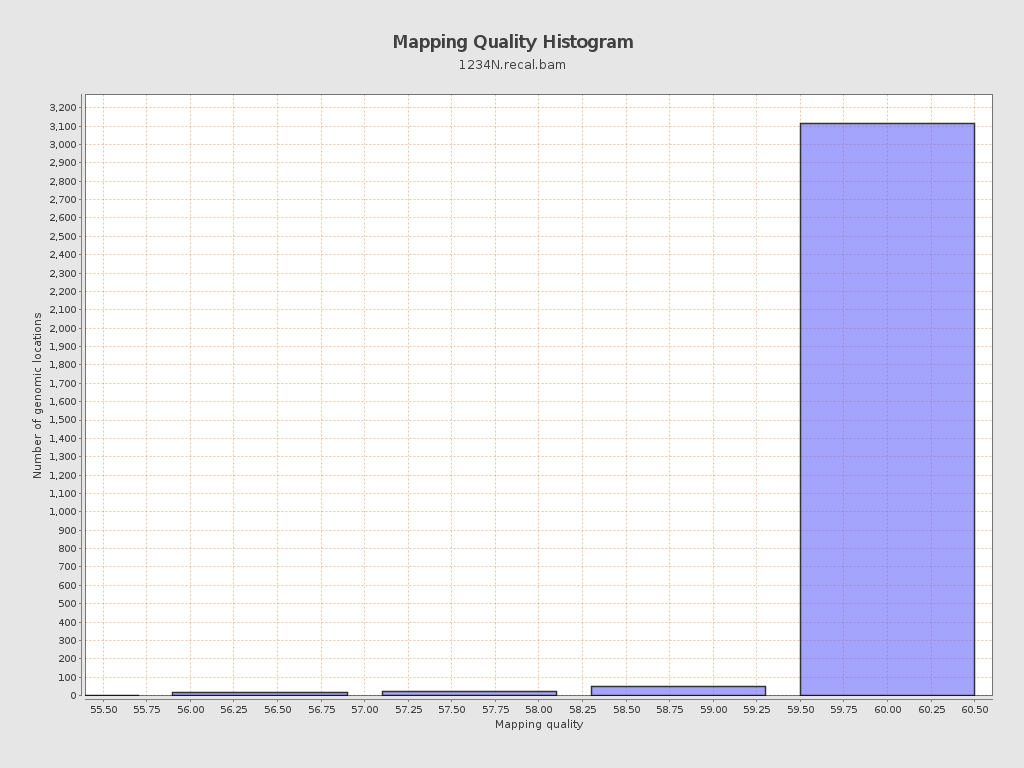Click the tallest blue bar near 60.00
This screenshot has height=768, width=1024.
tap(886, 409)
